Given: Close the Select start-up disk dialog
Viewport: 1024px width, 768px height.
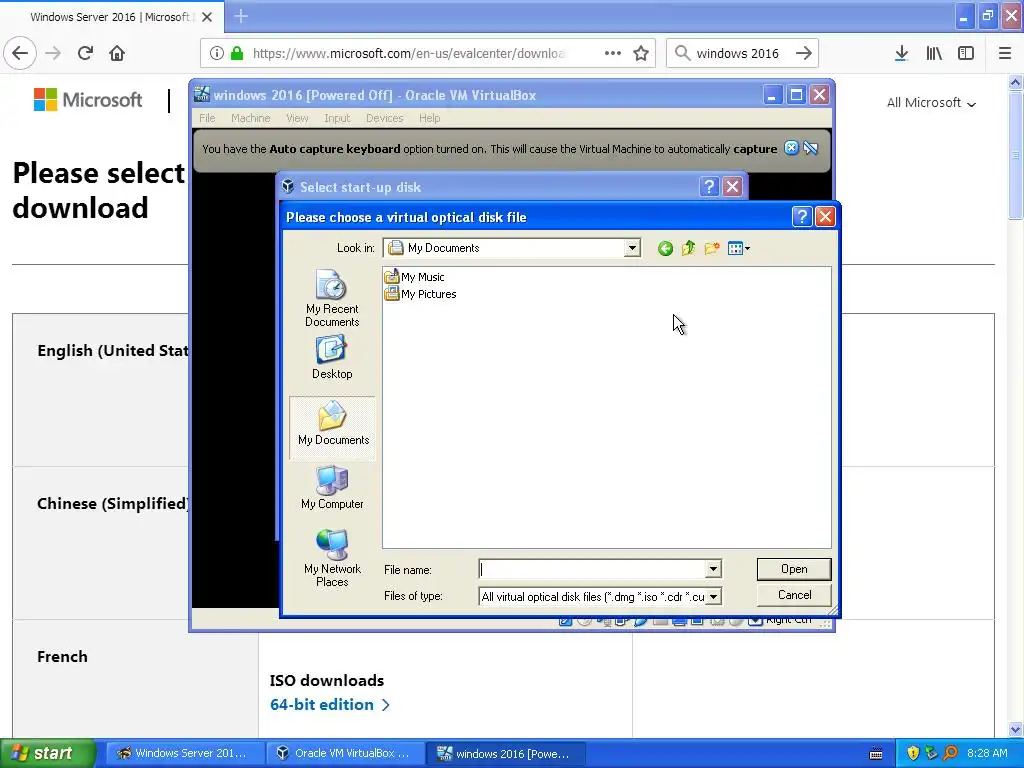Looking at the screenshot, I should 733,187.
